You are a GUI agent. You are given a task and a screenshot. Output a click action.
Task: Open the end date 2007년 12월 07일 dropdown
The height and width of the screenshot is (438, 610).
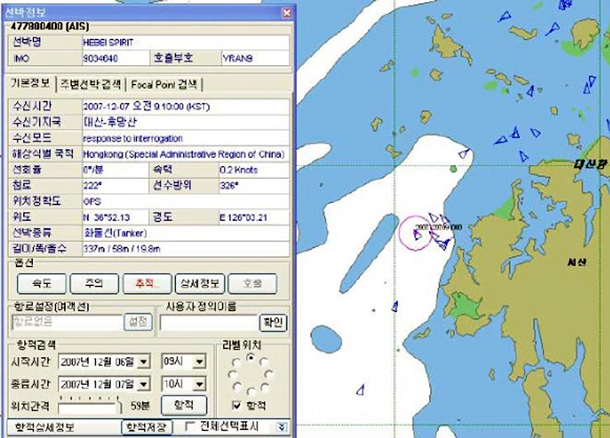click(143, 383)
